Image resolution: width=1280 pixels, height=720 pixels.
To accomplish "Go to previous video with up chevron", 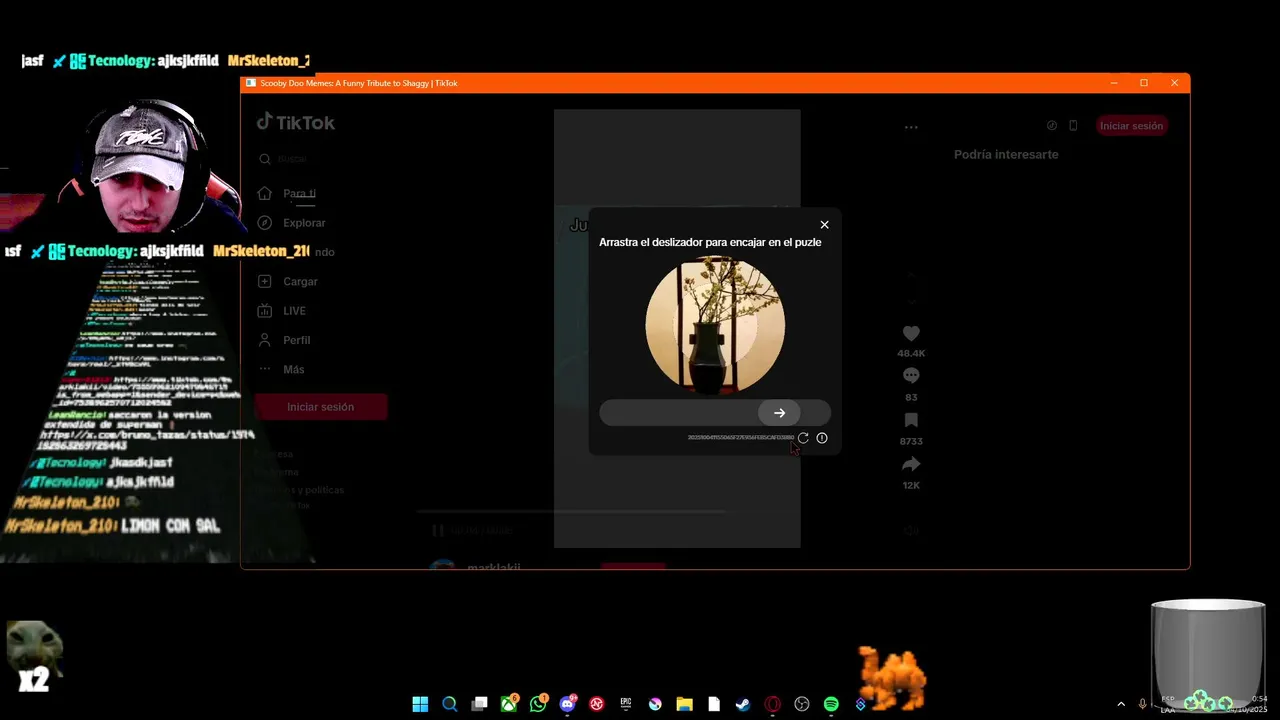I will (911, 274).
